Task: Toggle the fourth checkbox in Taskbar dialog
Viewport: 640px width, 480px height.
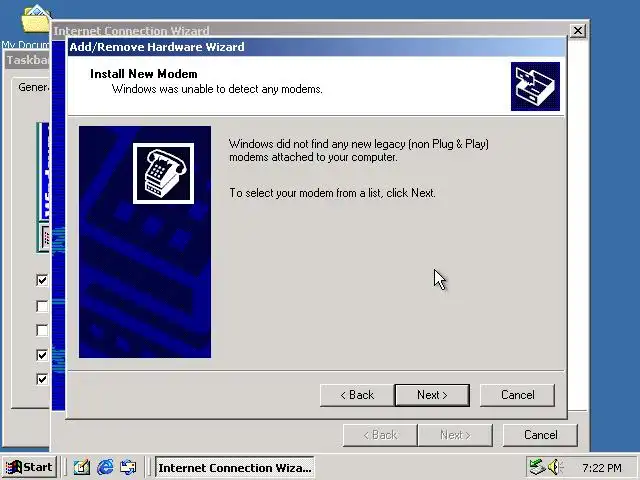Action: coord(42,355)
